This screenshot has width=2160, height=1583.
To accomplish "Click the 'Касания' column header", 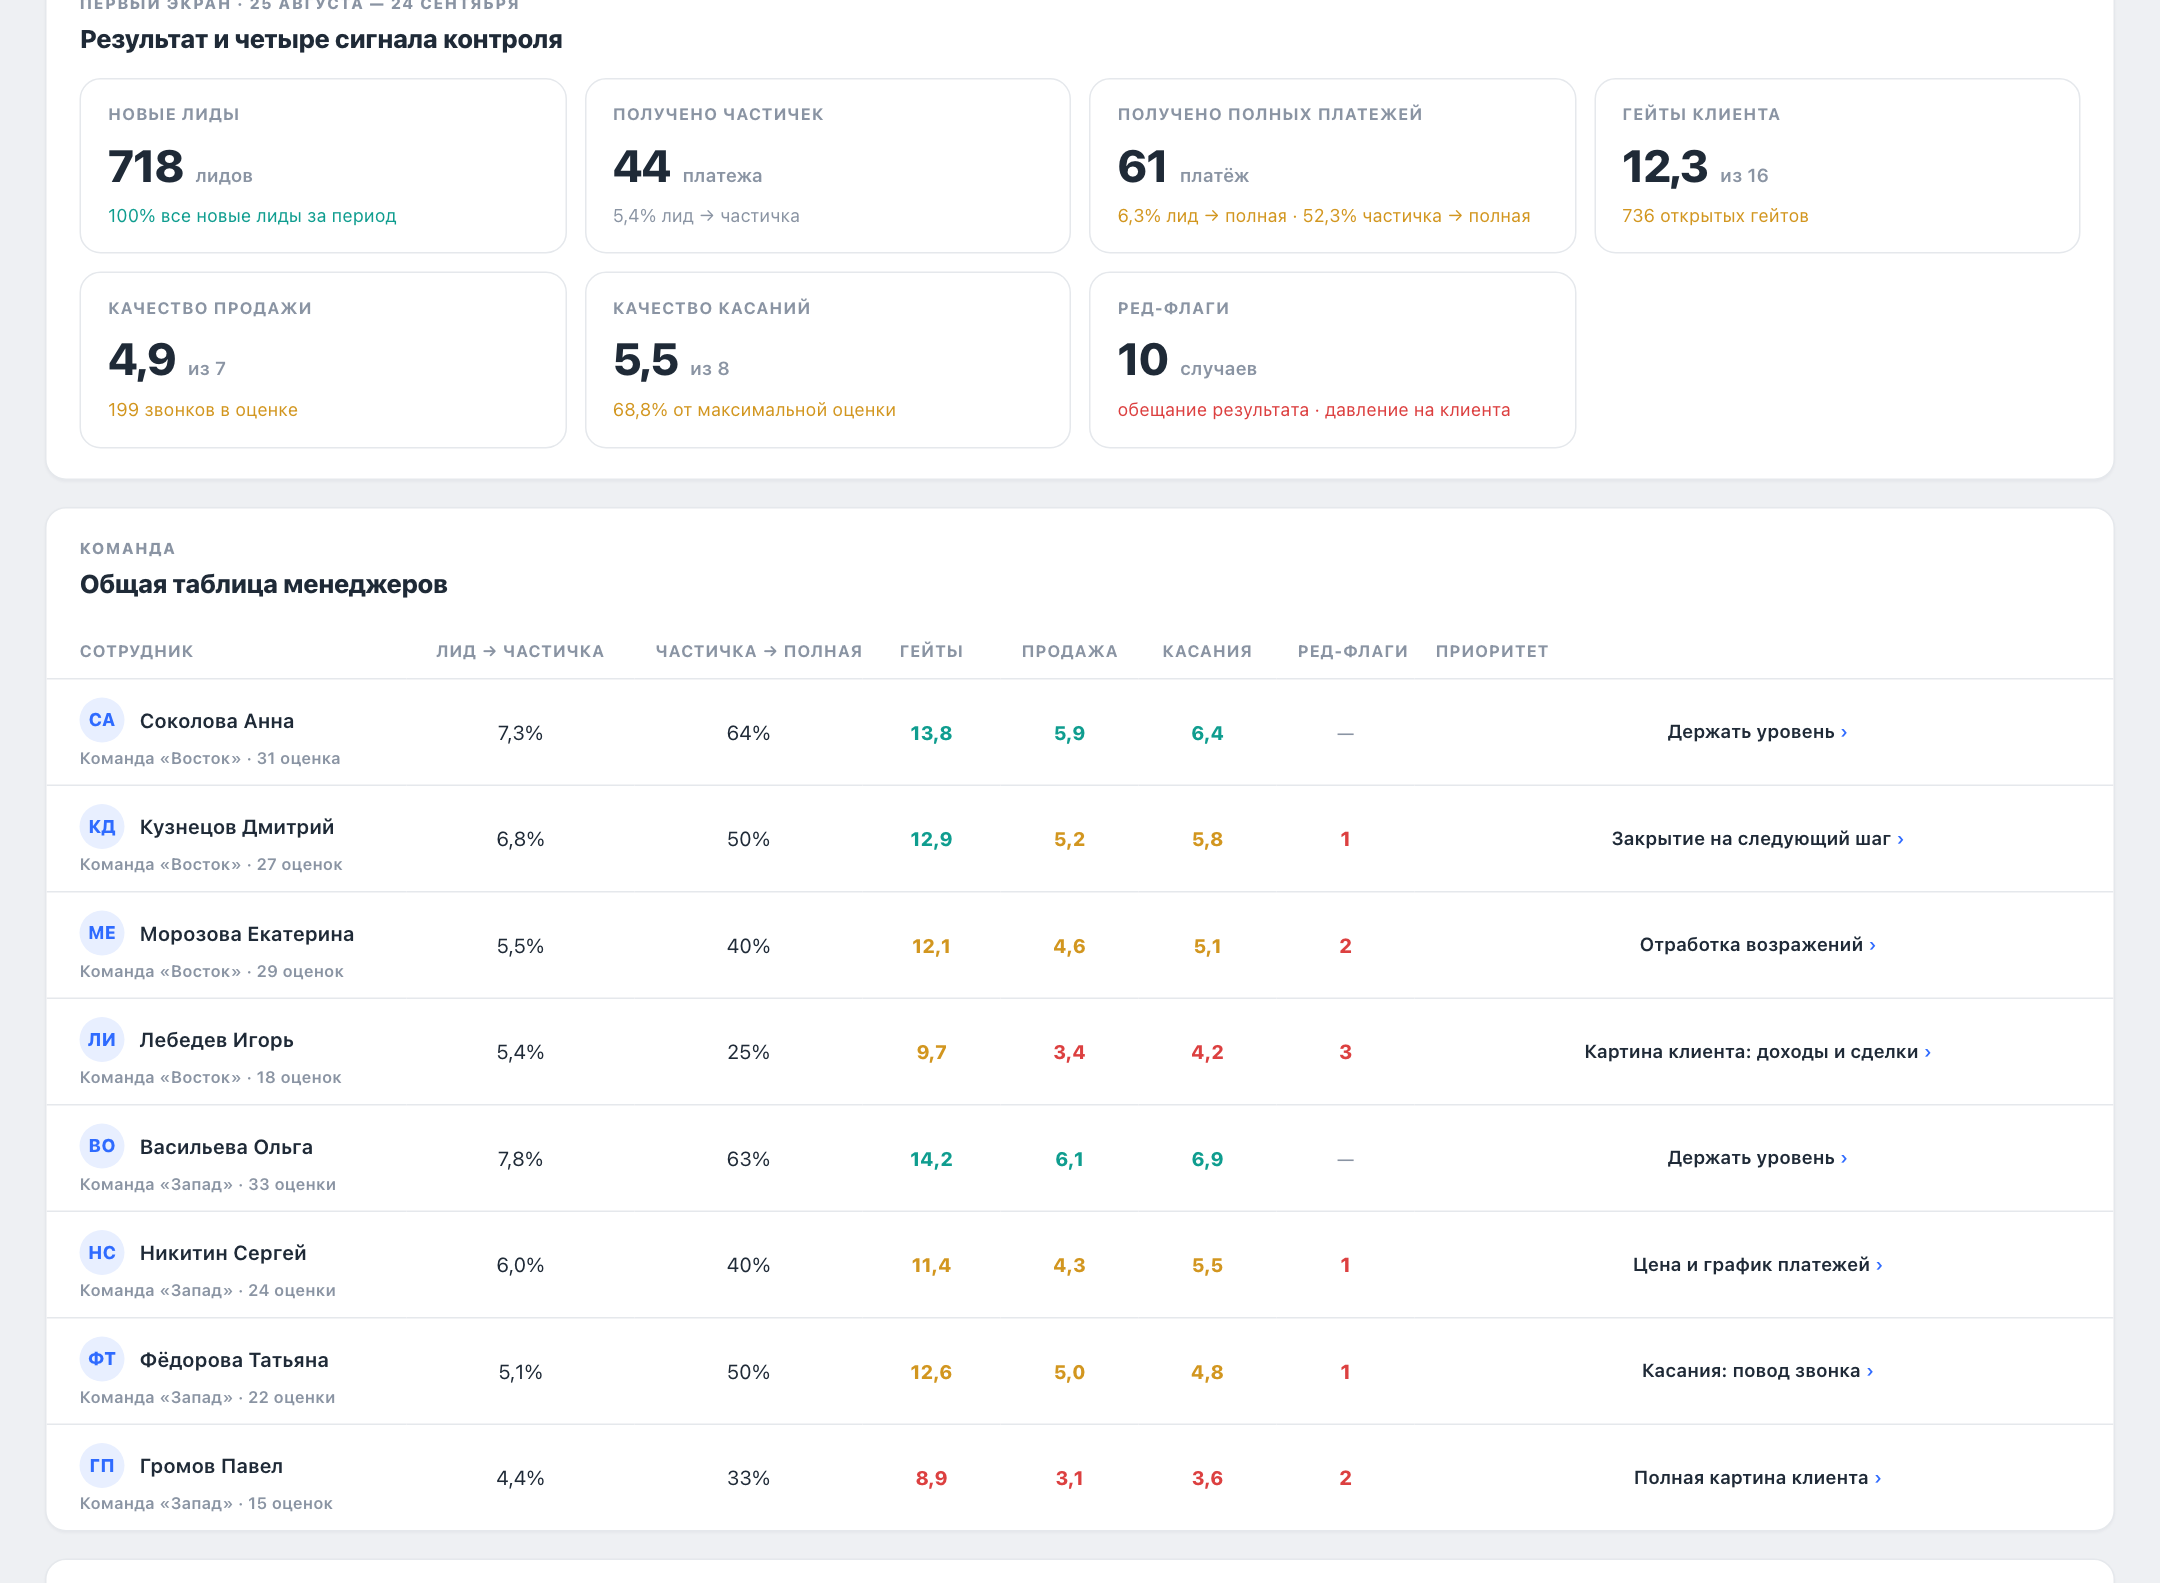I will click(1207, 651).
